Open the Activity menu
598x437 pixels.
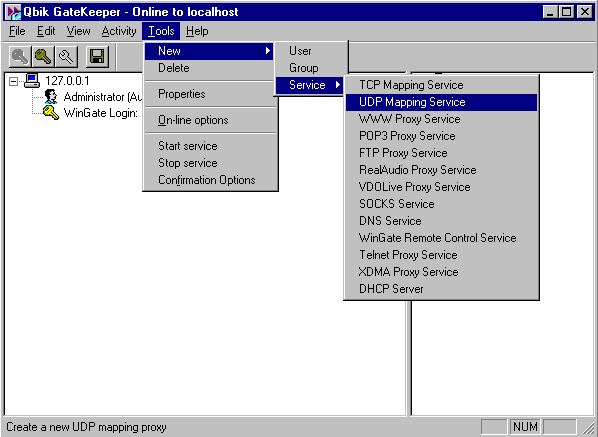[119, 31]
